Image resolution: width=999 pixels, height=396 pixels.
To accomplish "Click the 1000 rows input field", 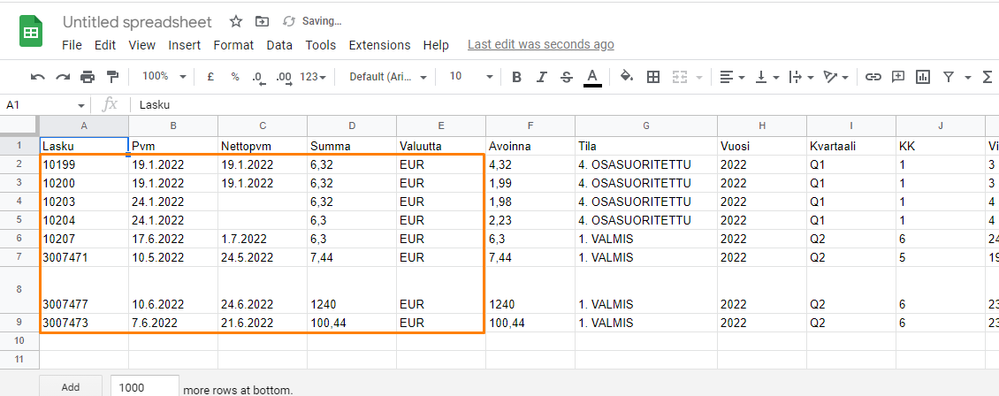I will coord(145,387).
